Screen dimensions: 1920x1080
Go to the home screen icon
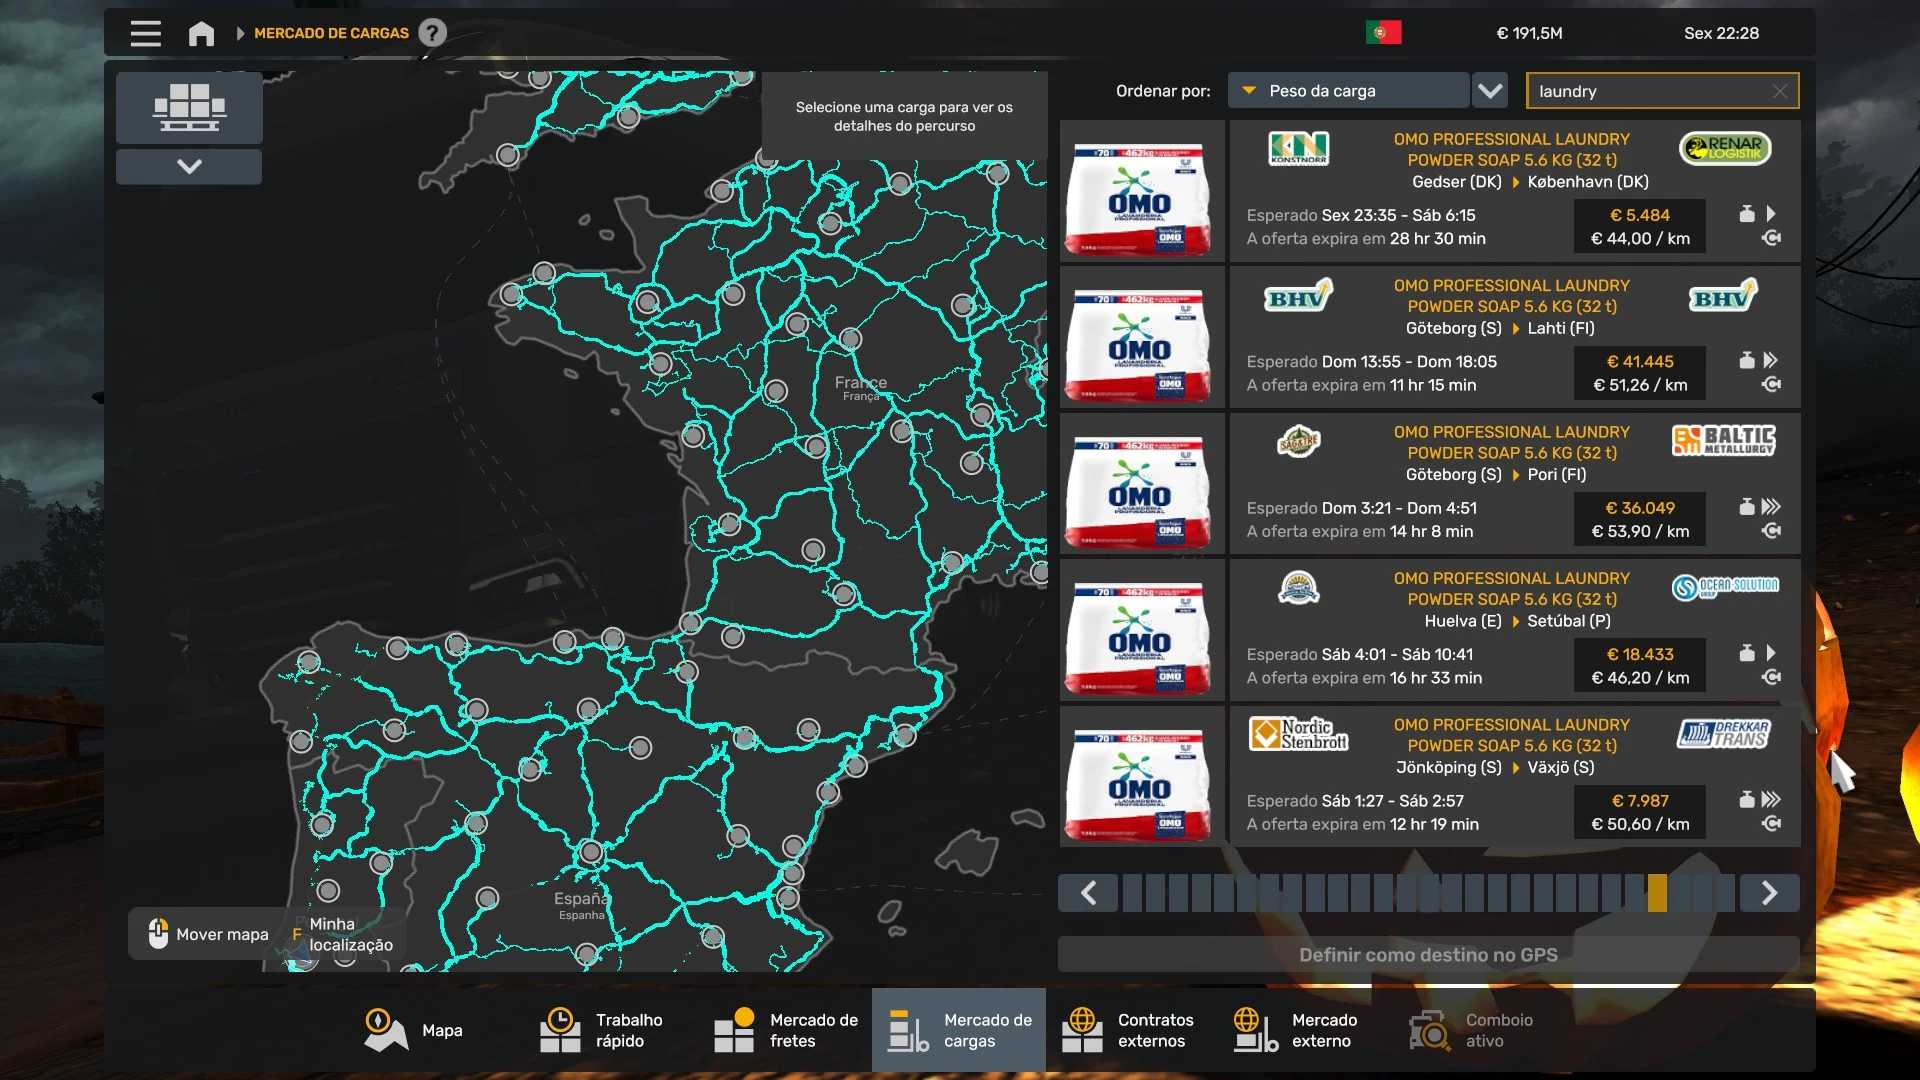[201, 33]
